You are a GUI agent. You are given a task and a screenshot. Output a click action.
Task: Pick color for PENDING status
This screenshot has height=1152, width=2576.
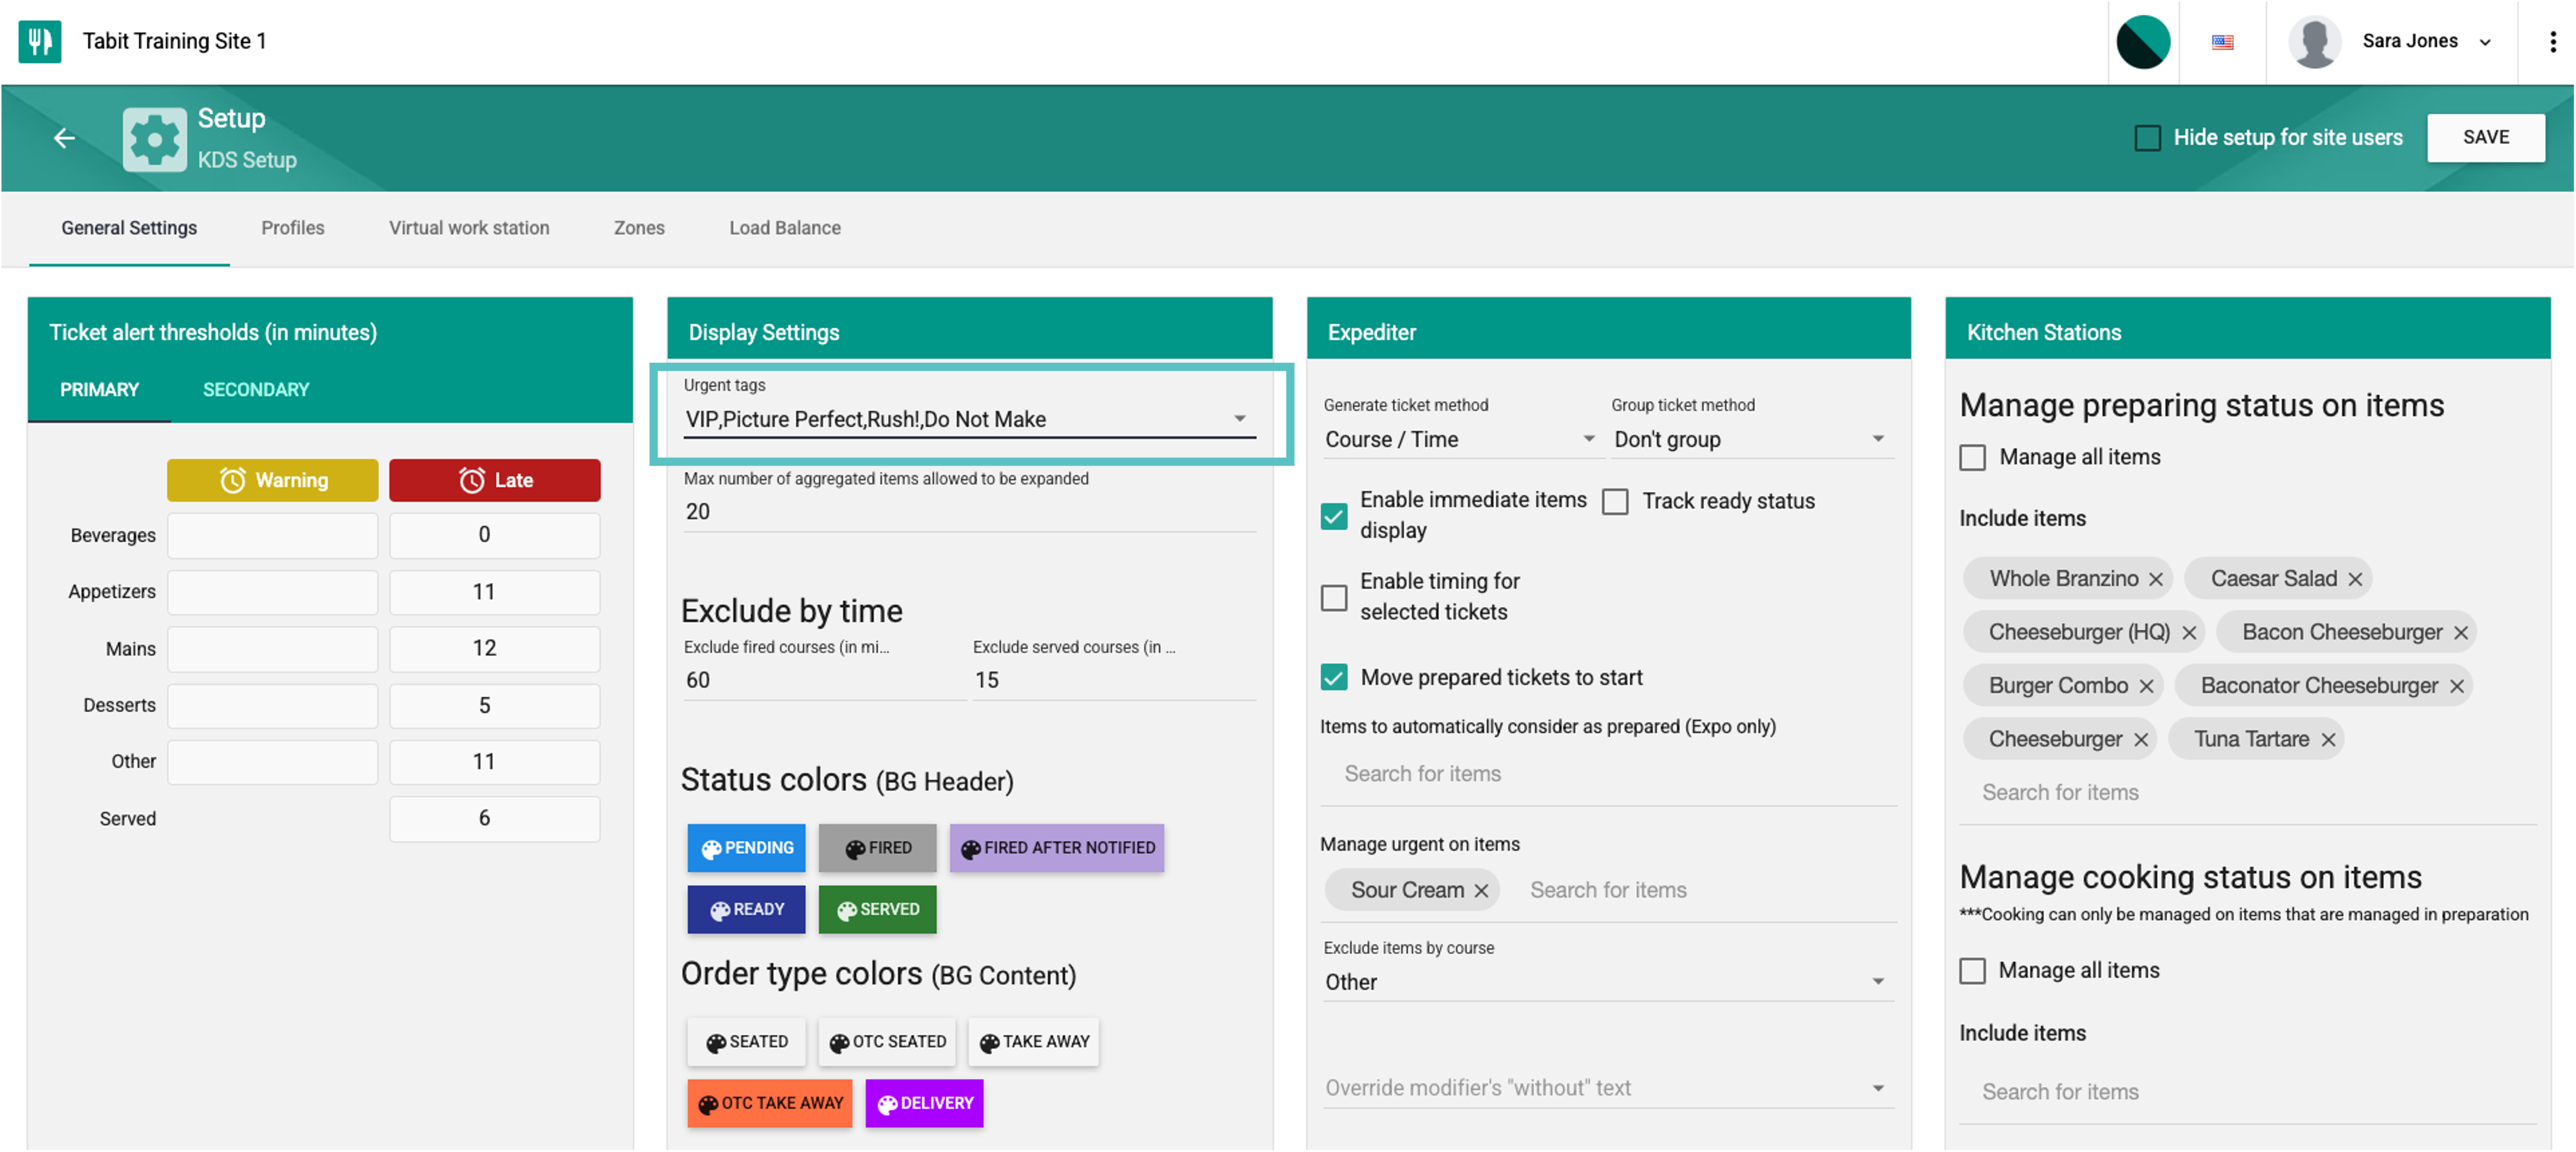click(x=746, y=848)
